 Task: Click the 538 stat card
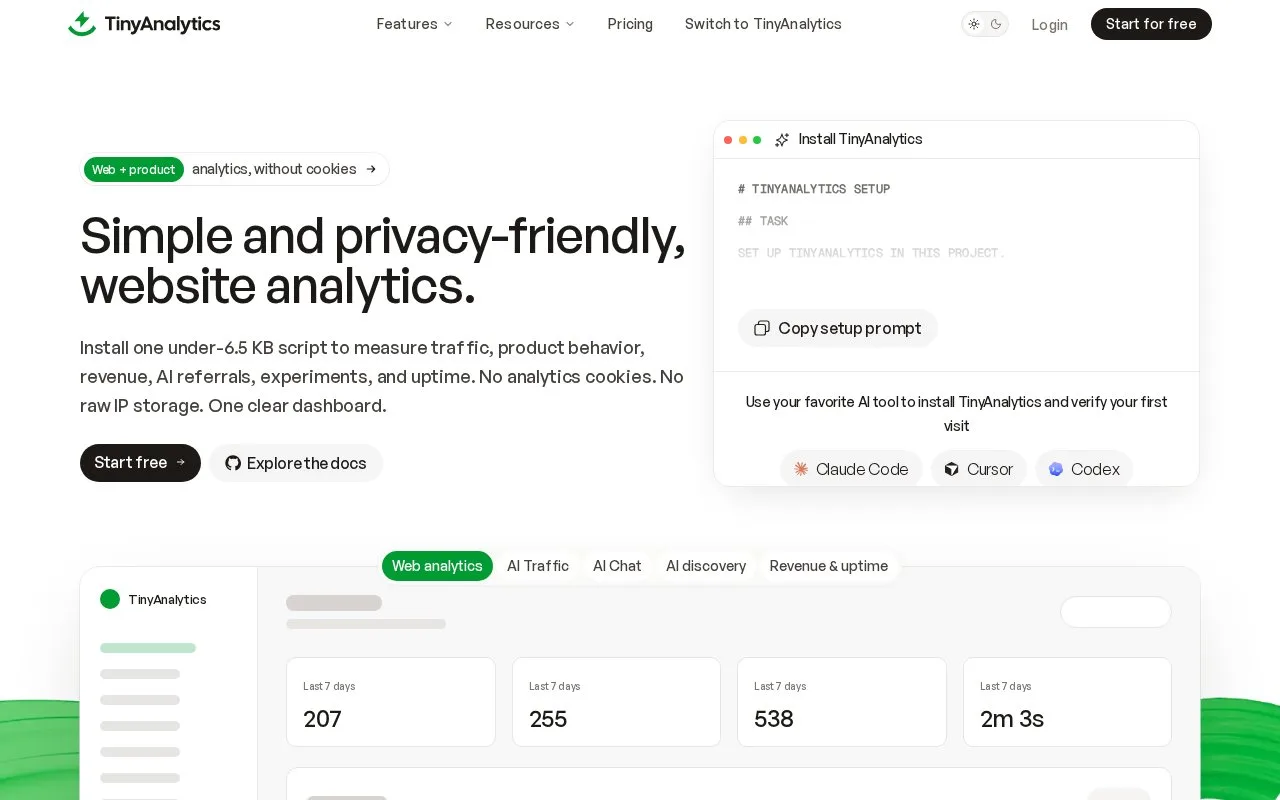[842, 702]
